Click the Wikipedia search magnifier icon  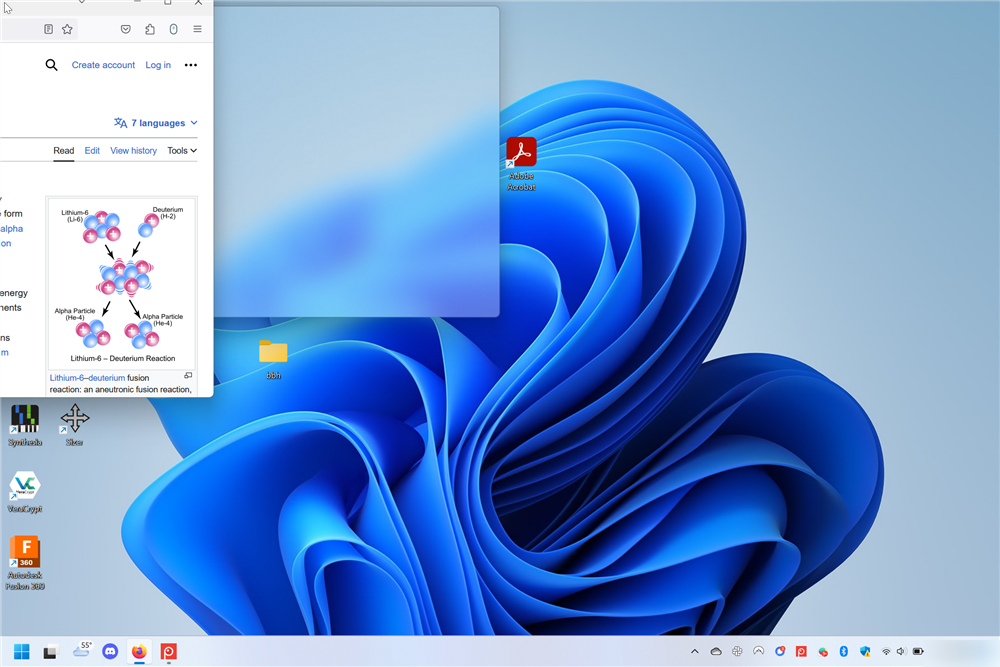[x=51, y=65]
